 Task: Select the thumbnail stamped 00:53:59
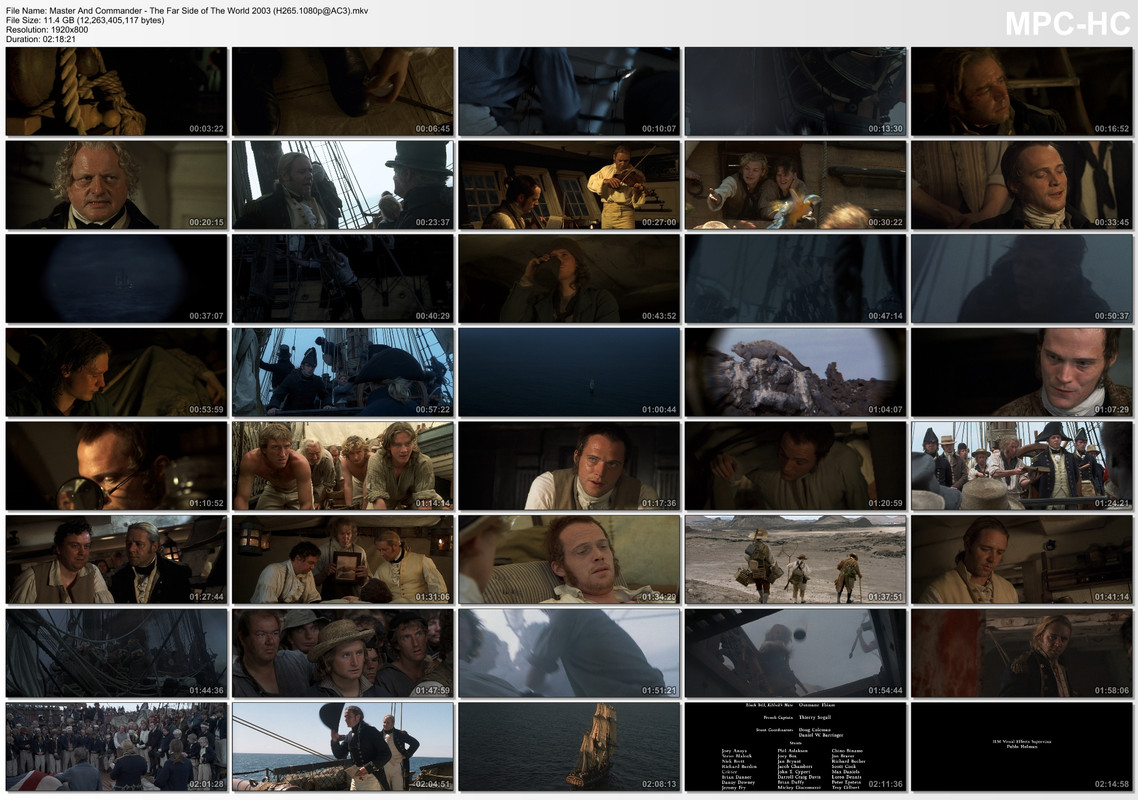116,372
